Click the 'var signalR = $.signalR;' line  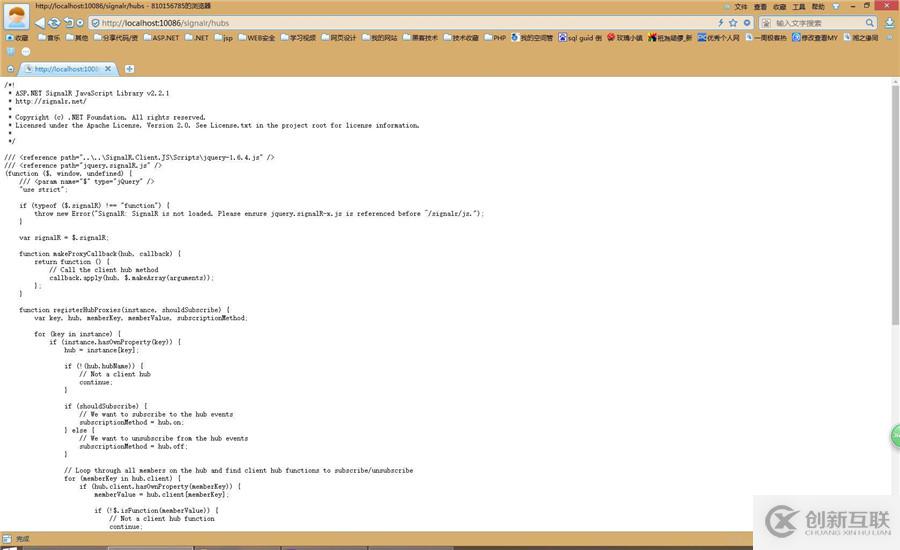tap(64, 237)
